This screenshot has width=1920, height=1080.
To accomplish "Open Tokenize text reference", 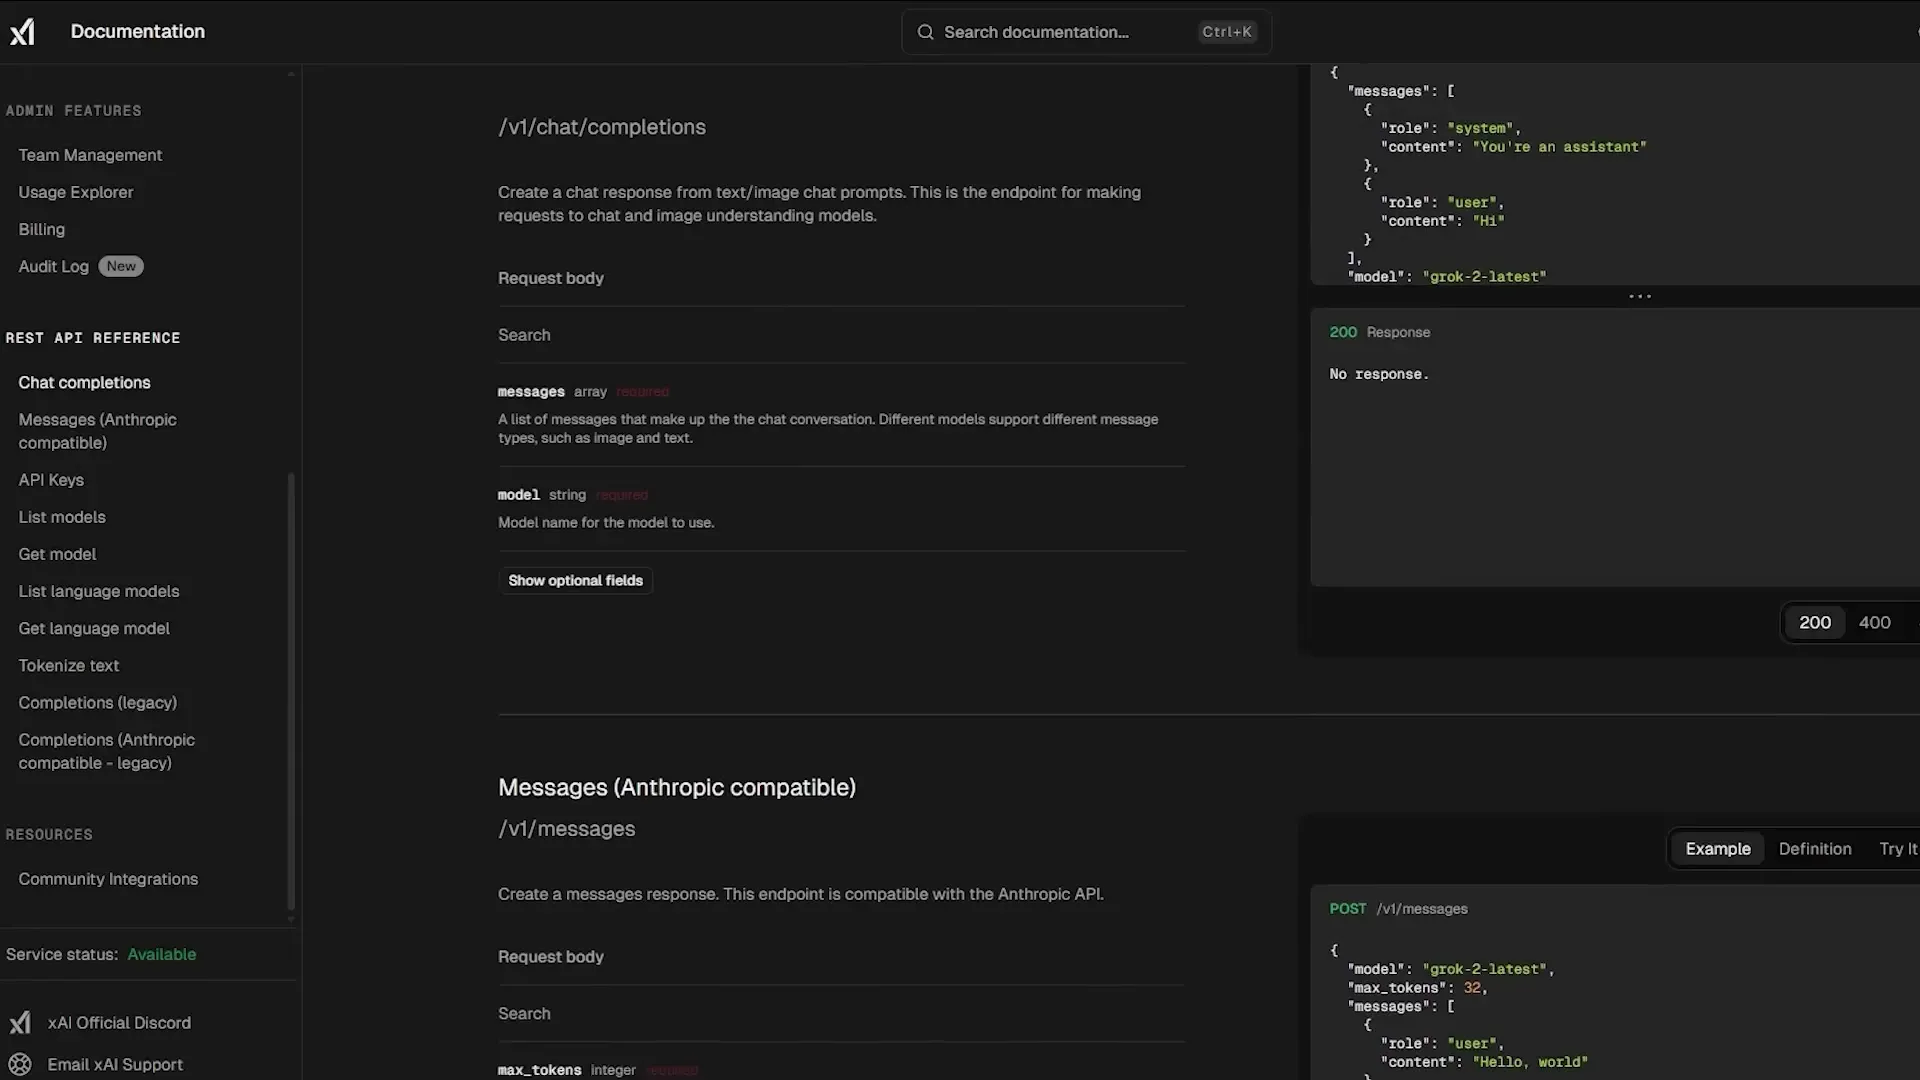I will pyautogui.click(x=69, y=665).
